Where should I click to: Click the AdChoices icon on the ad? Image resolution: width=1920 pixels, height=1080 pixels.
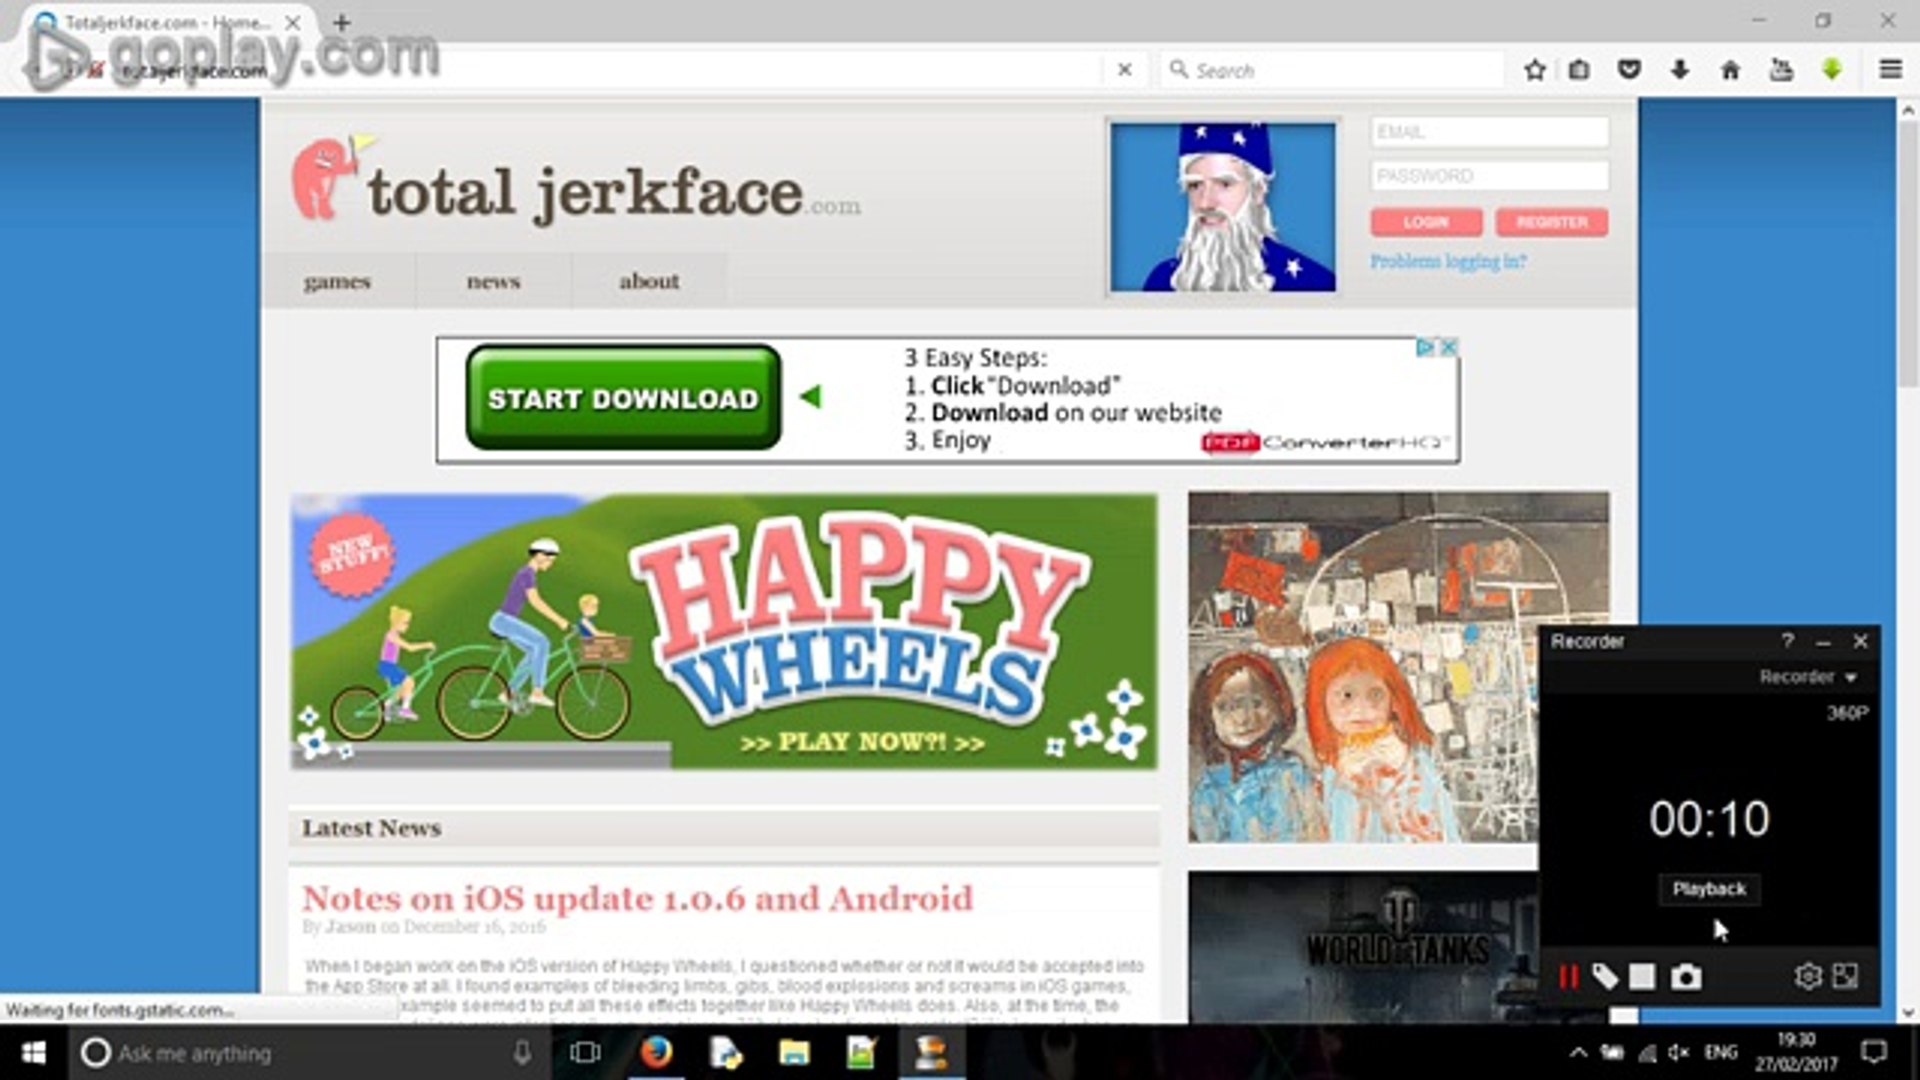tap(1425, 347)
